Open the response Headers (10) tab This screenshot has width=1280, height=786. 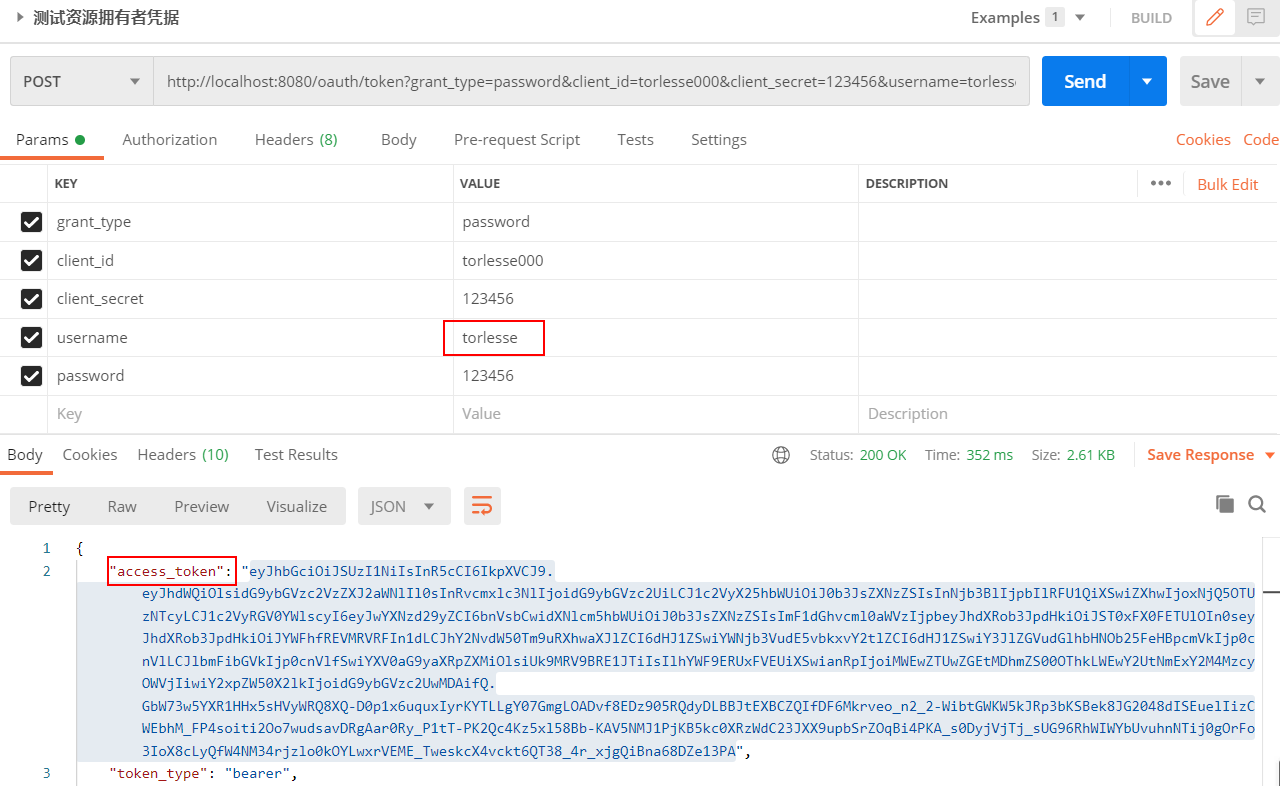(183, 455)
